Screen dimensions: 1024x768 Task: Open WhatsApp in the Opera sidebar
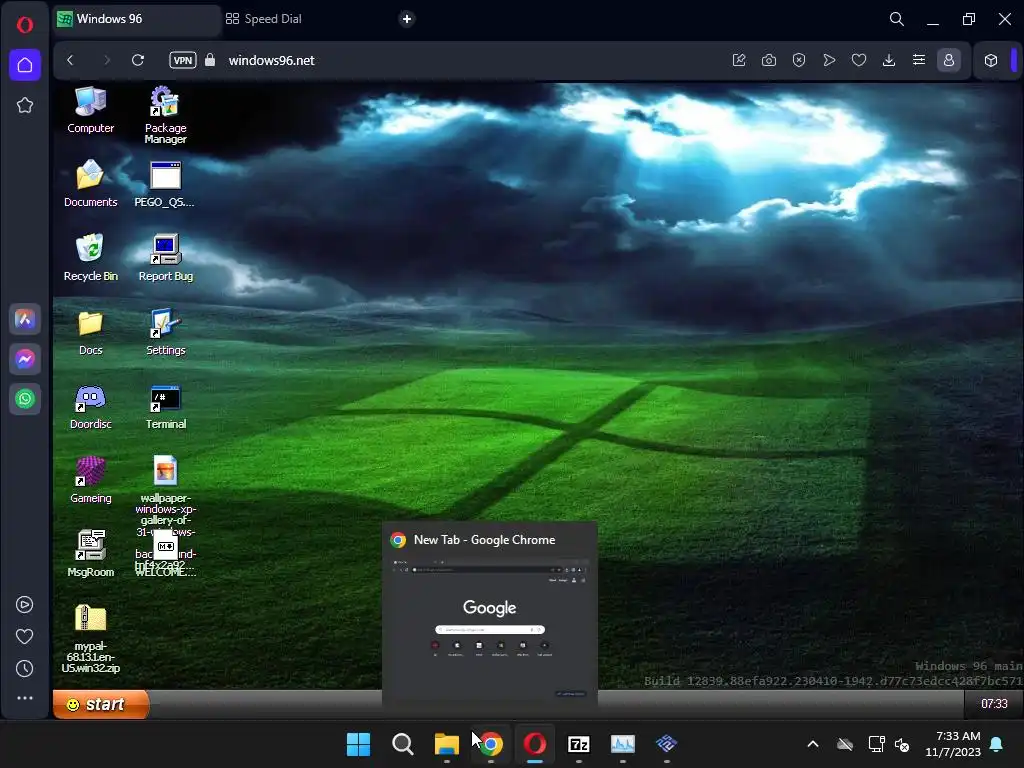coord(25,399)
